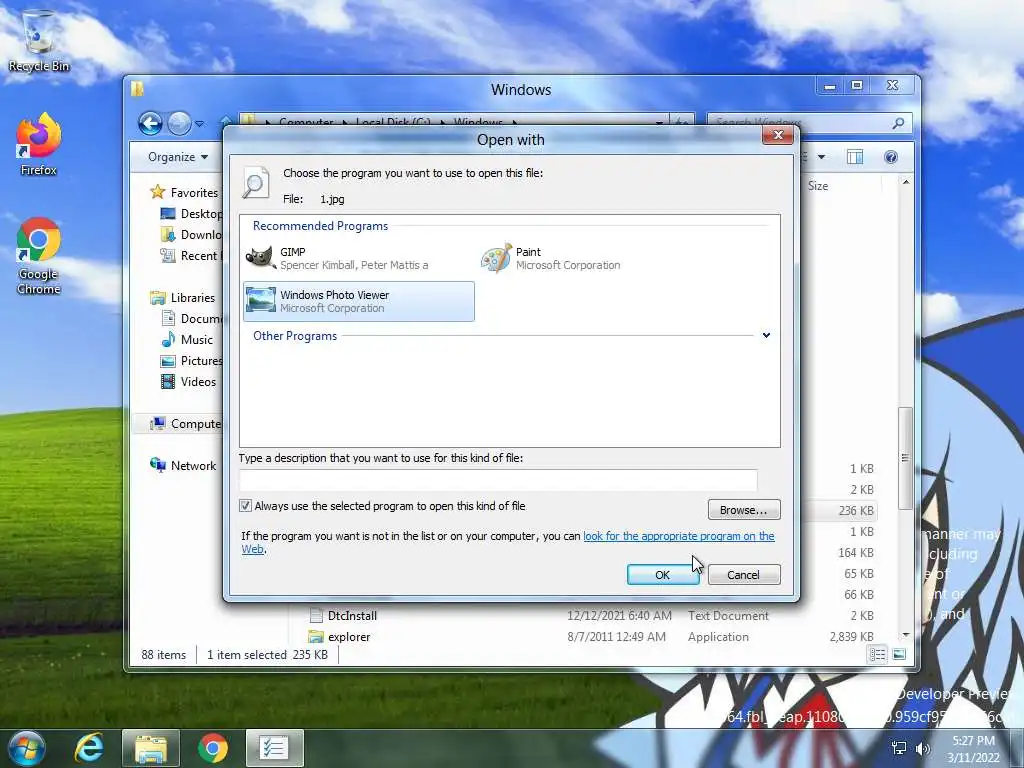The width and height of the screenshot is (1024, 768).
Task: Open the recent locations dropdown arrow
Action: (200, 123)
